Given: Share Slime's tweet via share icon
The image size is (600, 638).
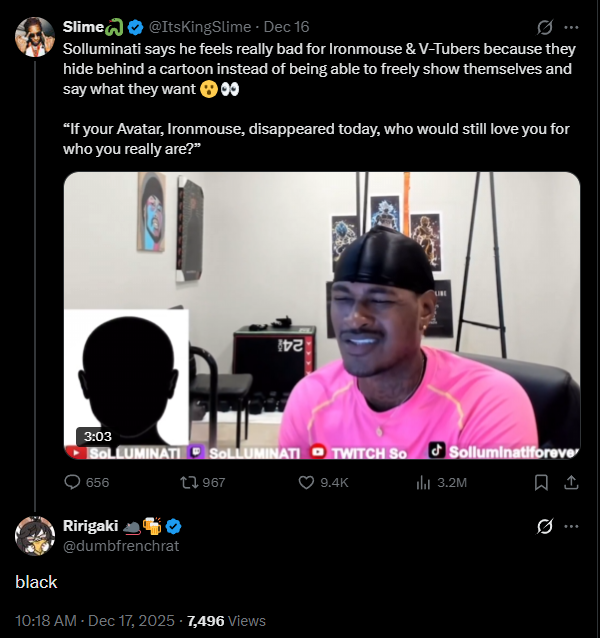Looking at the screenshot, I should click(571, 483).
